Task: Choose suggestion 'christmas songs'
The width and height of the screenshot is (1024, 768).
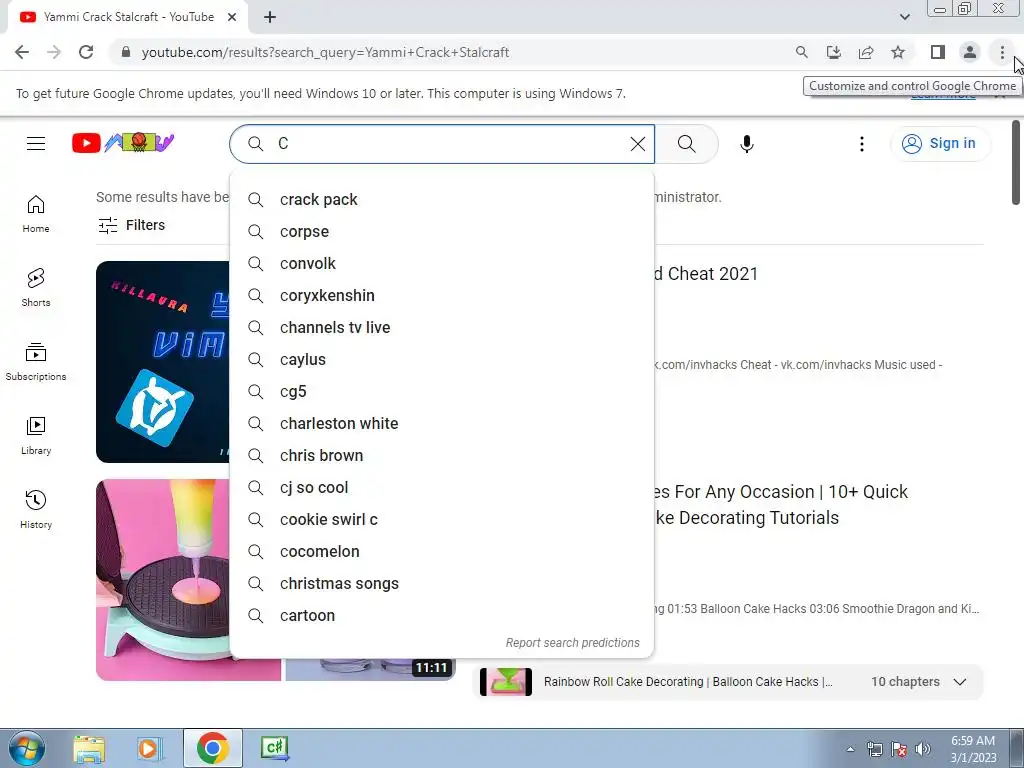Action: [441, 583]
